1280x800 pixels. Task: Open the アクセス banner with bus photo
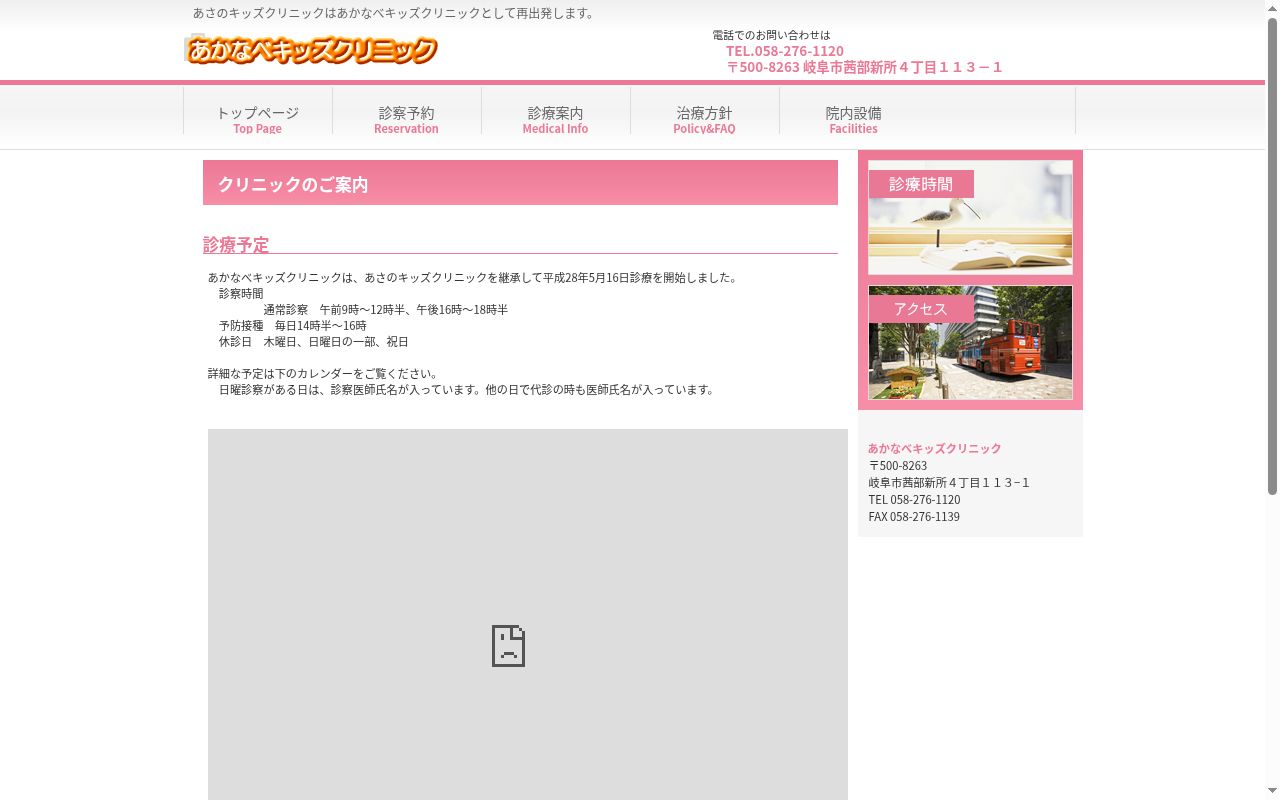coord(970,342)
